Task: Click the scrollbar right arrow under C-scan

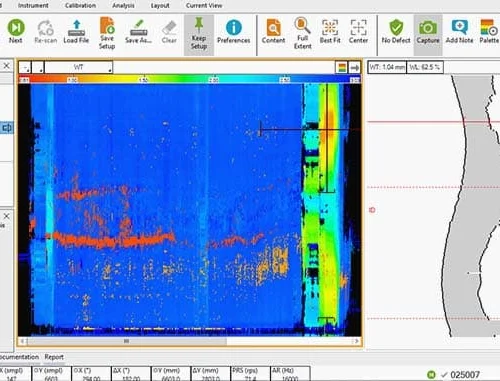Action: coord(356,341)
